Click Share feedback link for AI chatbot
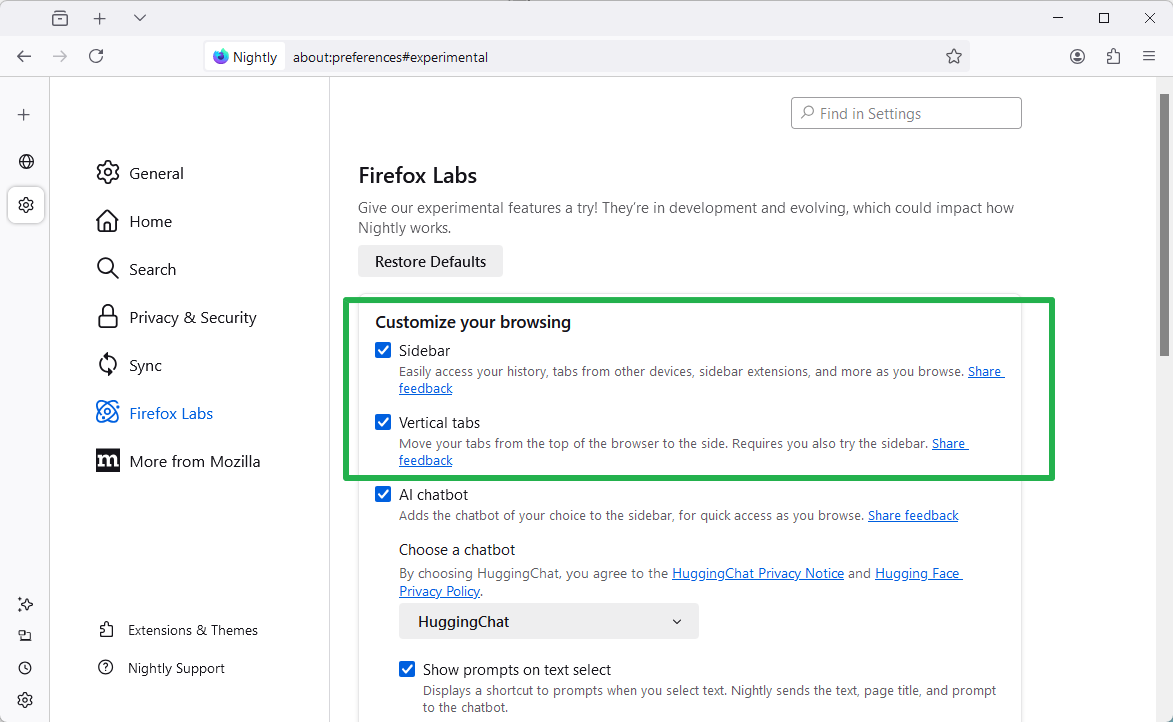Screen dimensions: 1173x722 913,516
